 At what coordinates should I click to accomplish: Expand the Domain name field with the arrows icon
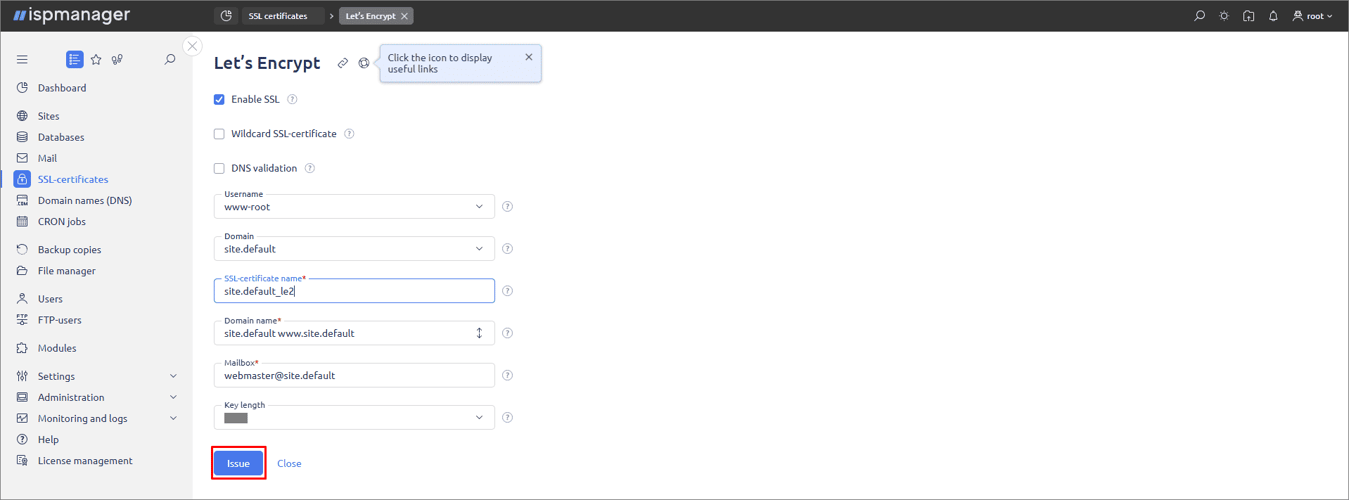pos(479,333)
